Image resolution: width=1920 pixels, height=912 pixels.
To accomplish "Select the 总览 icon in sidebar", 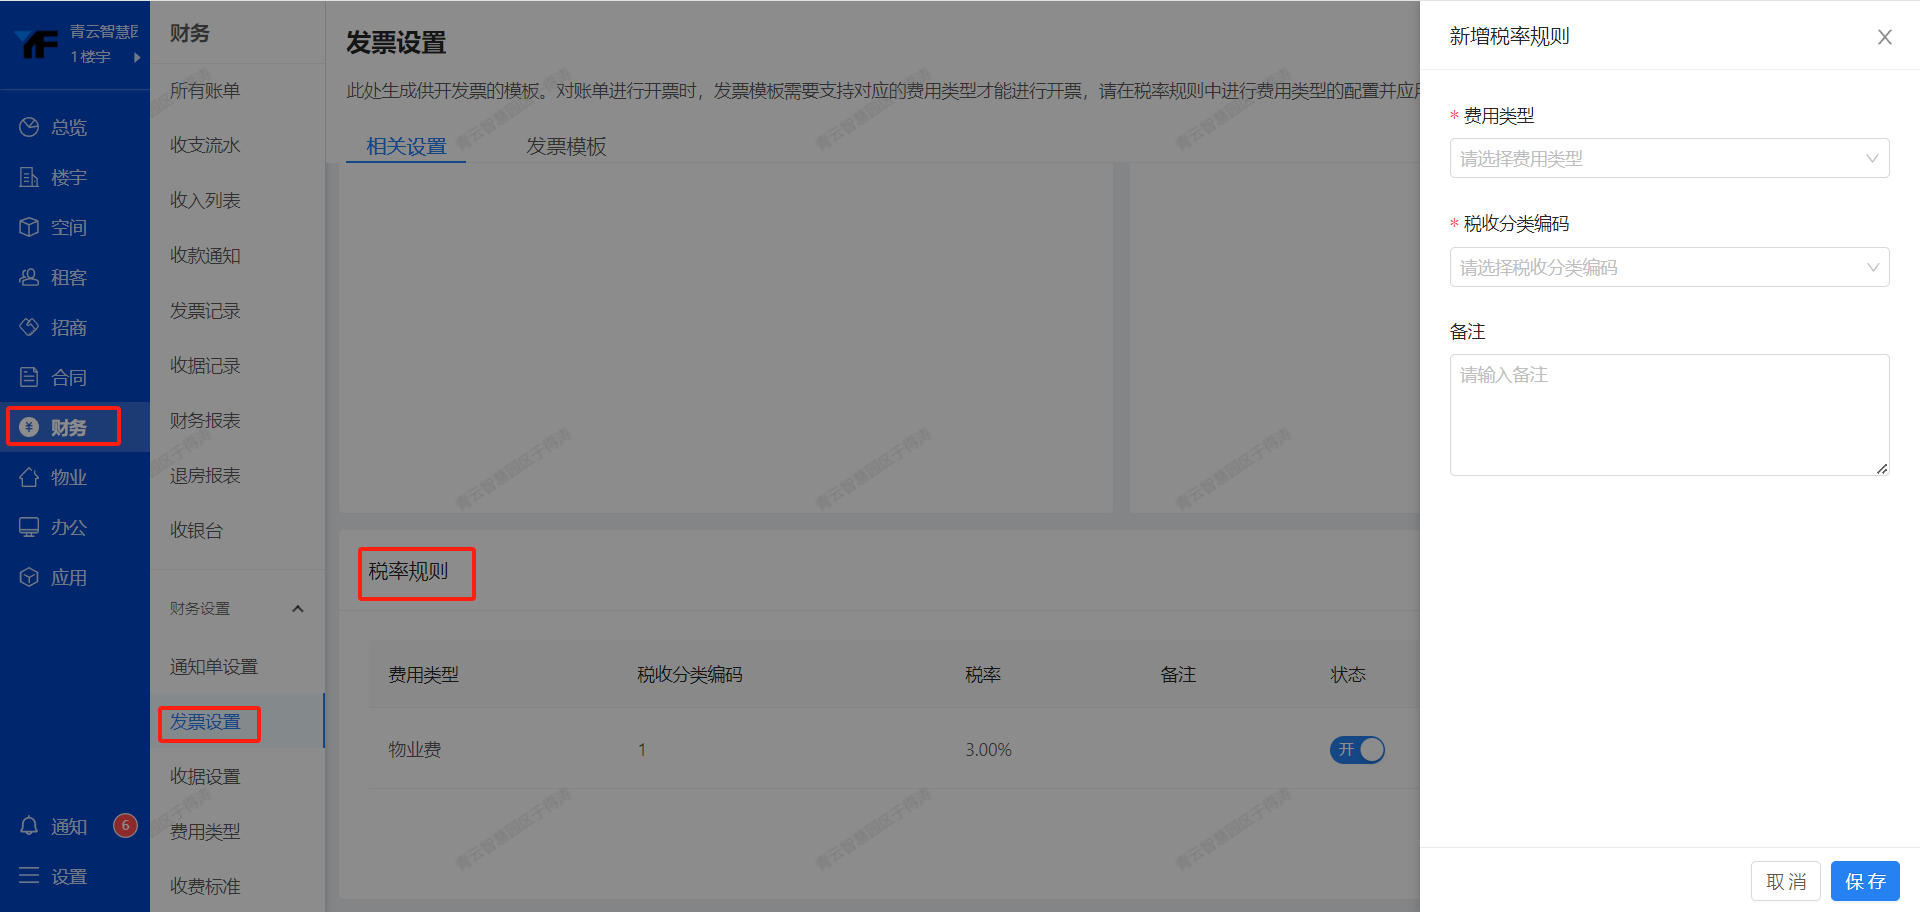I will click(30, 126).
